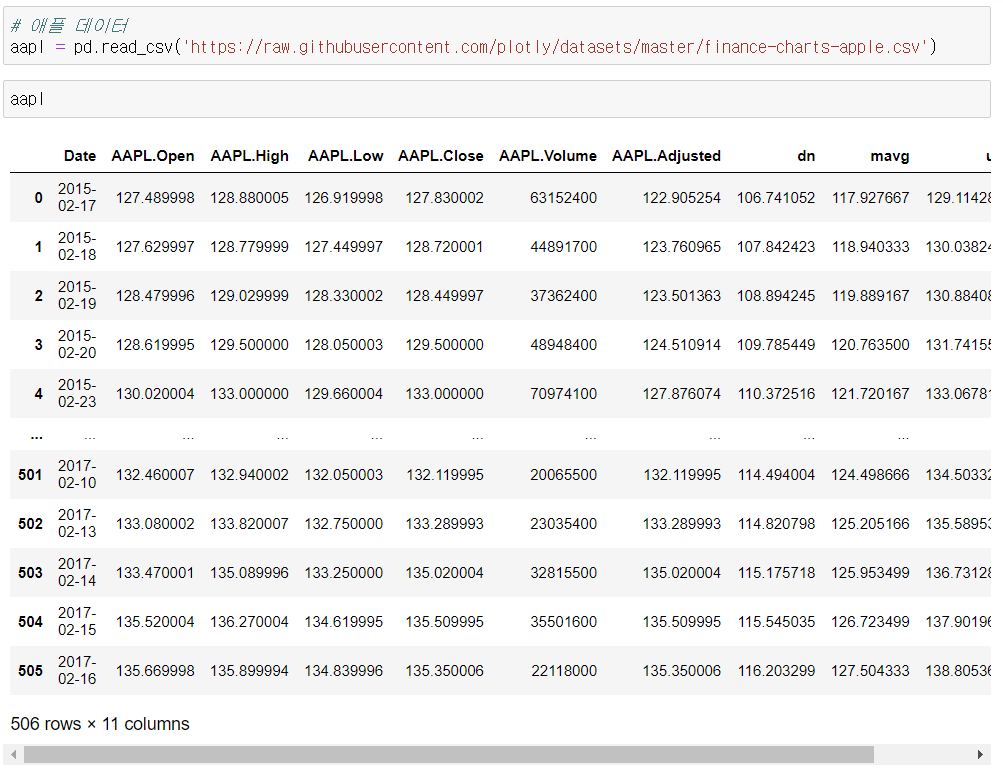This screenshot has height=771, width=1003.
Task: Click the row index 3 label
Action: pyautogui.click(x=38, y=345)
